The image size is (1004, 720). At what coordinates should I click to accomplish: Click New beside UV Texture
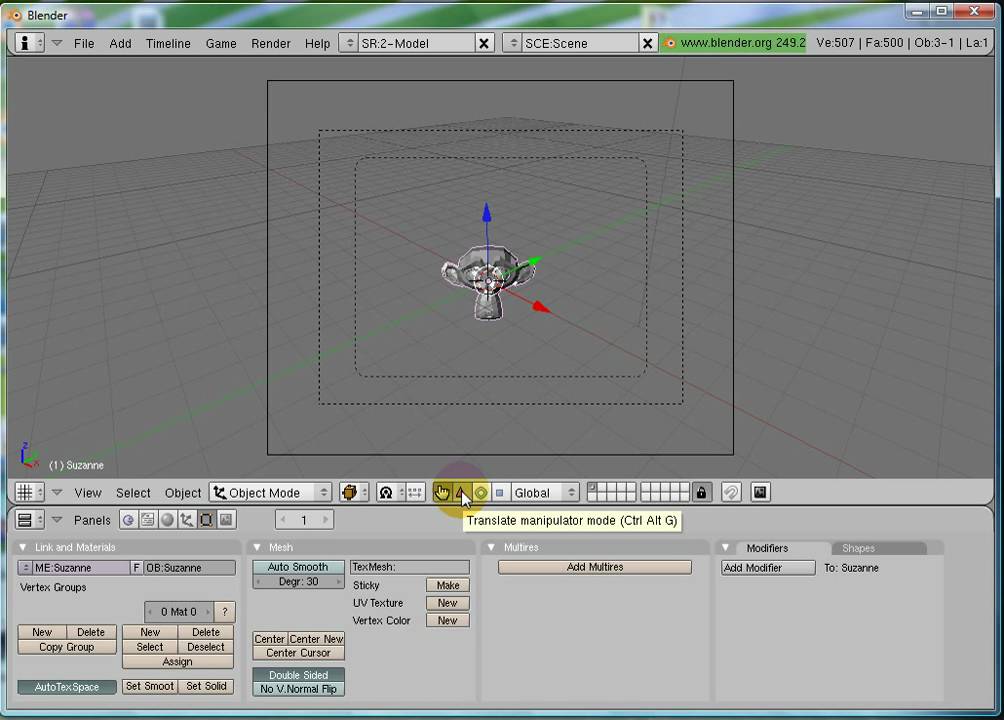tap(448, 603)
